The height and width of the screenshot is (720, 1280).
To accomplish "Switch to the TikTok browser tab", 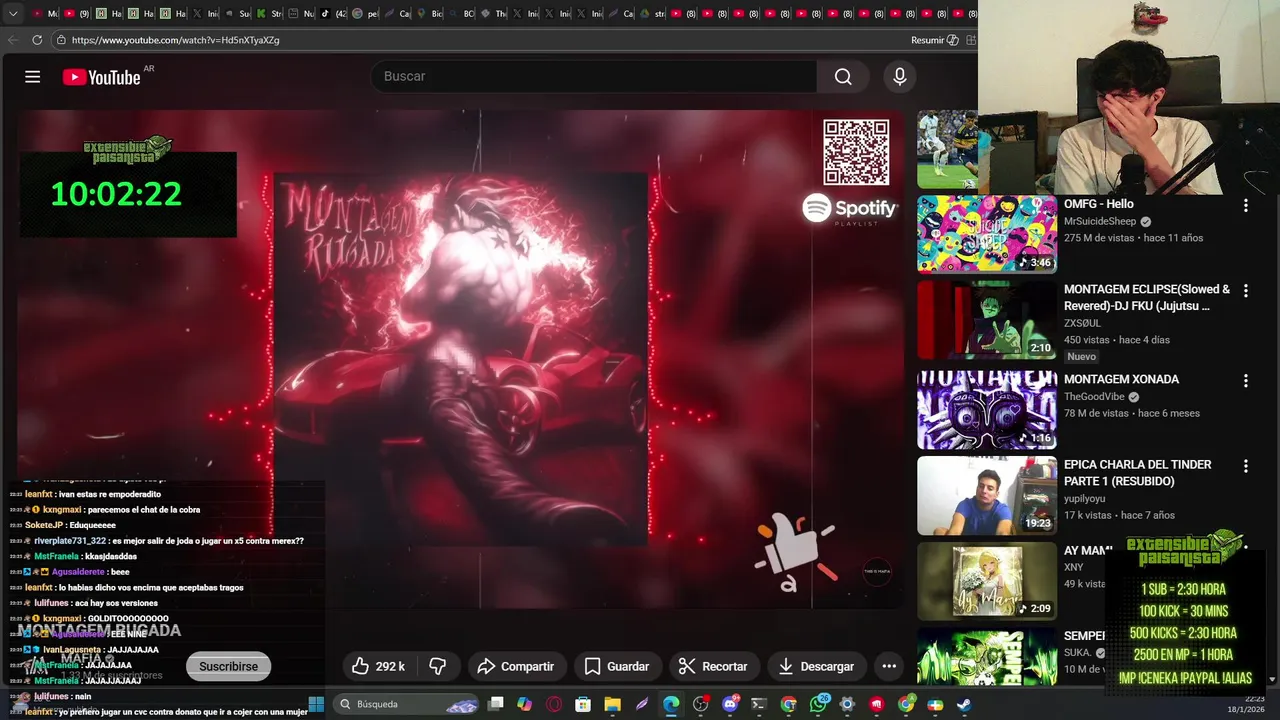I will click(335, 13).
